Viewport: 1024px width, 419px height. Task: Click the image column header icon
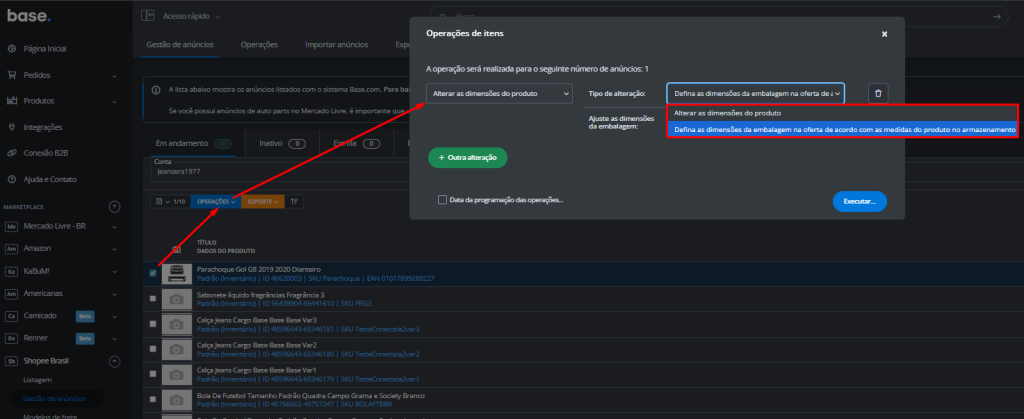(176, 249)
